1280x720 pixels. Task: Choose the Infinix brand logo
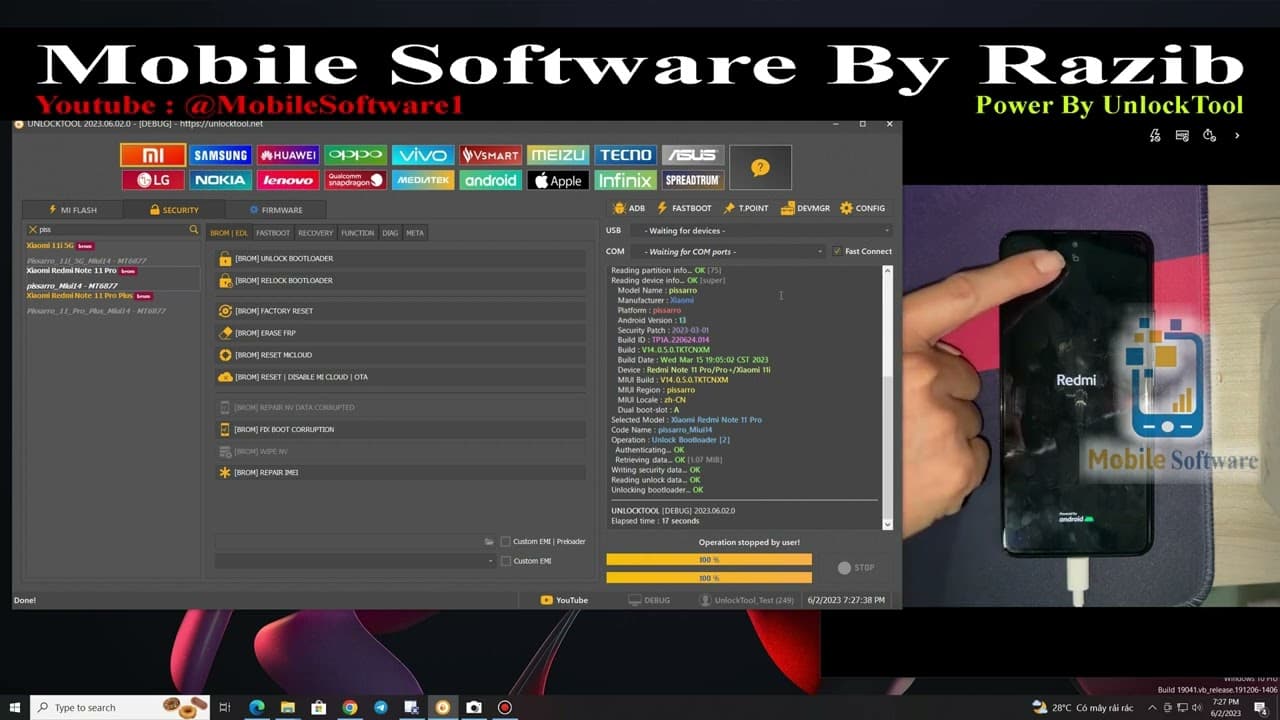625,180
